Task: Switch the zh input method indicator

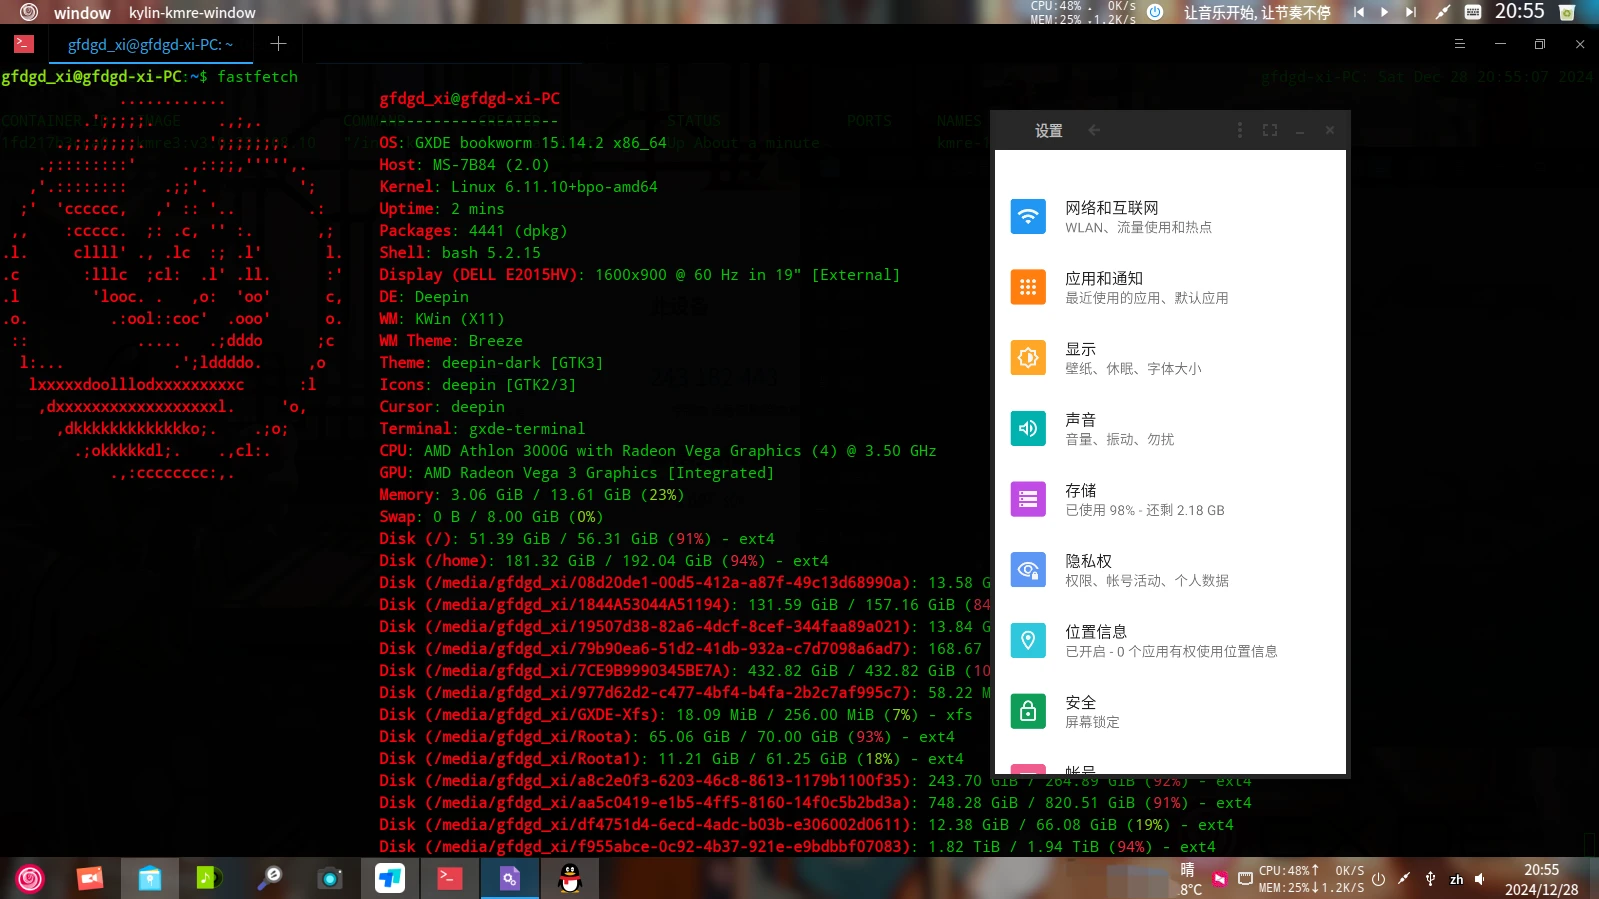Action: point(1456,879)
